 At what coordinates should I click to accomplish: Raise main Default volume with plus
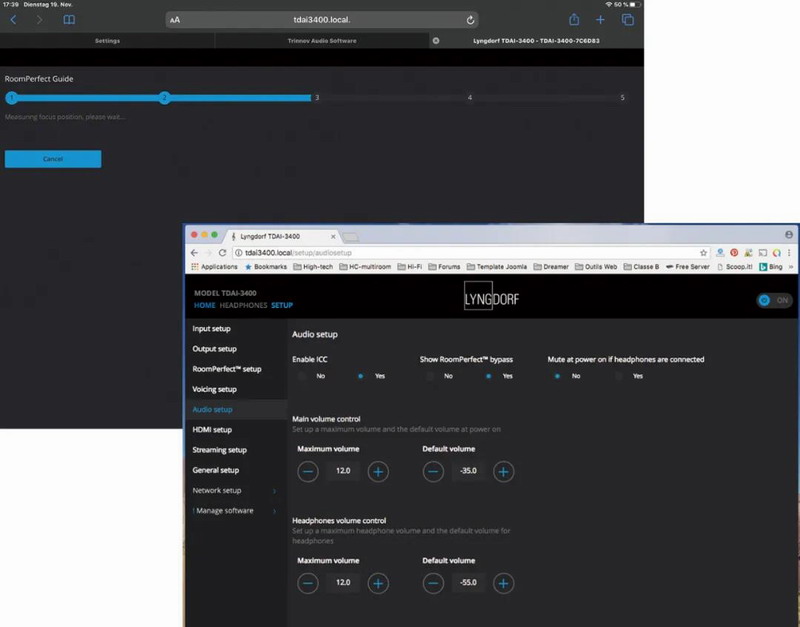[504, 471]
